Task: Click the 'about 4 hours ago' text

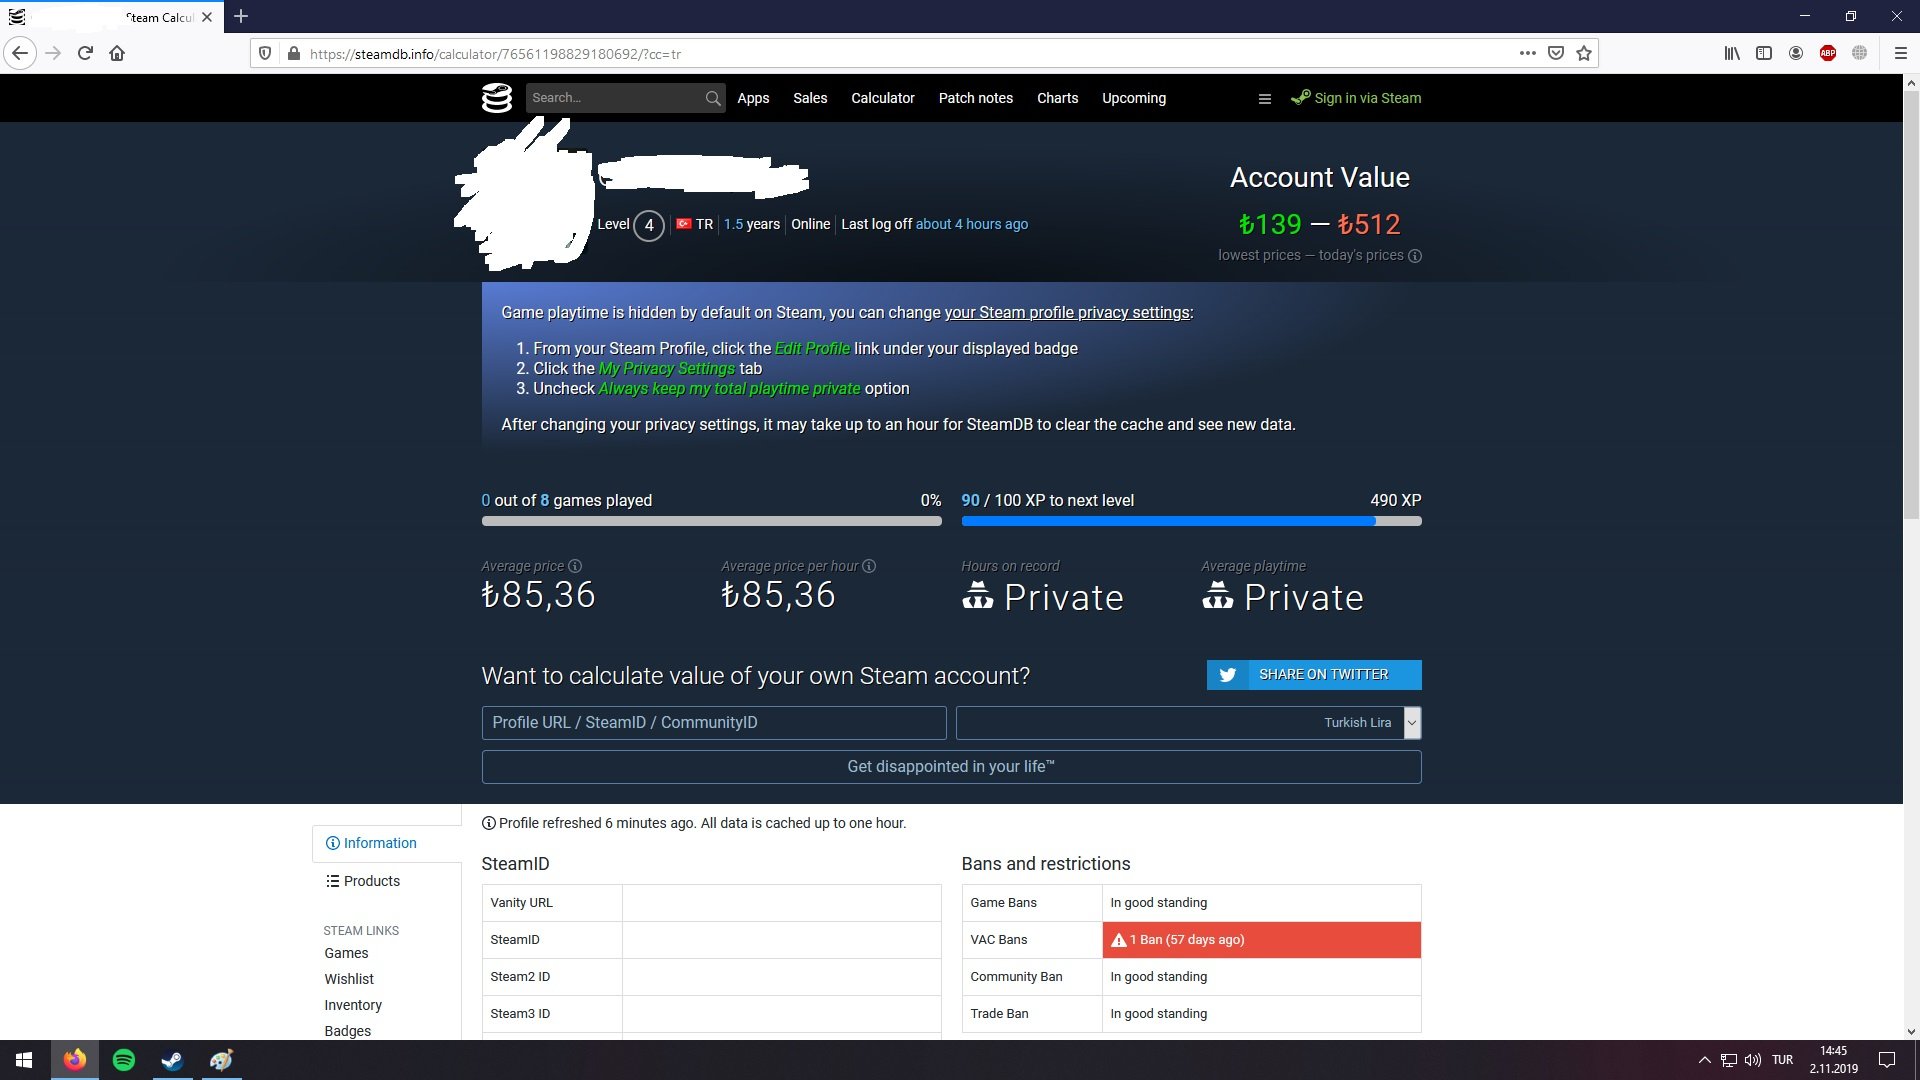Action: point(972,224)
